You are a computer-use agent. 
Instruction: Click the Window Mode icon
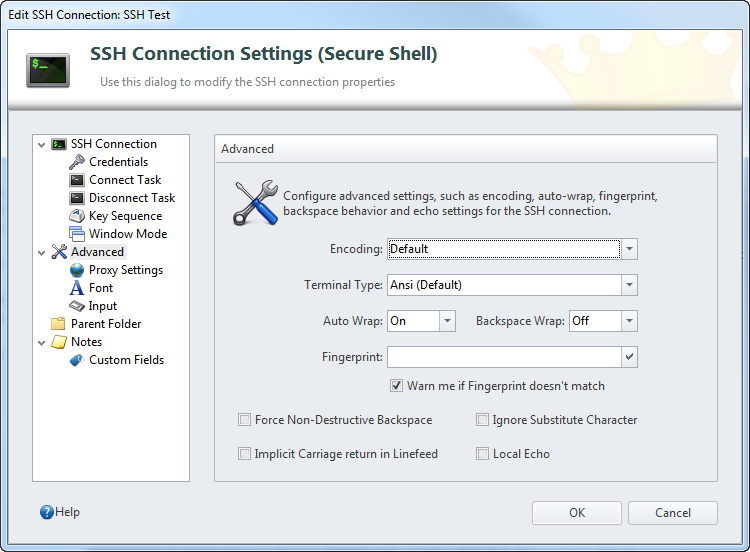click(77, 234)
